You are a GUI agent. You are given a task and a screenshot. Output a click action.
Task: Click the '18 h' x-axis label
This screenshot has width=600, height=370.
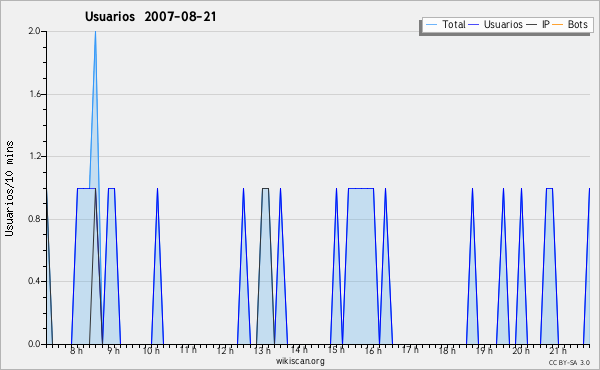447,350
